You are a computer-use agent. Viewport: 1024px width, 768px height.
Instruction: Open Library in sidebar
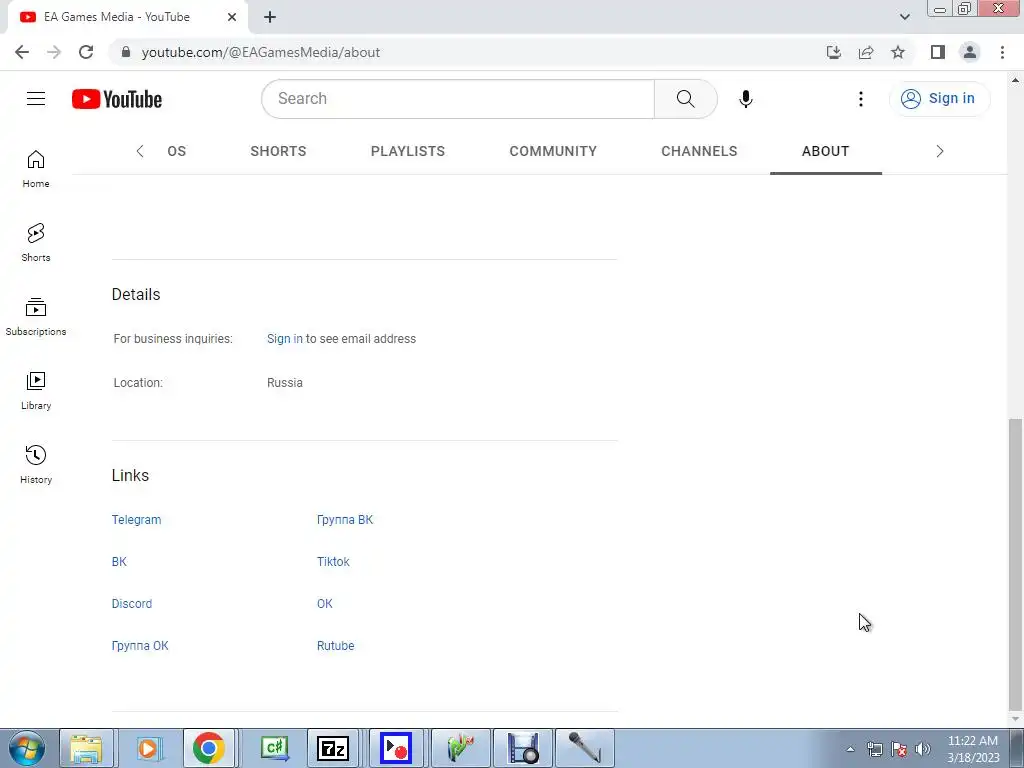tap(36, 391)
